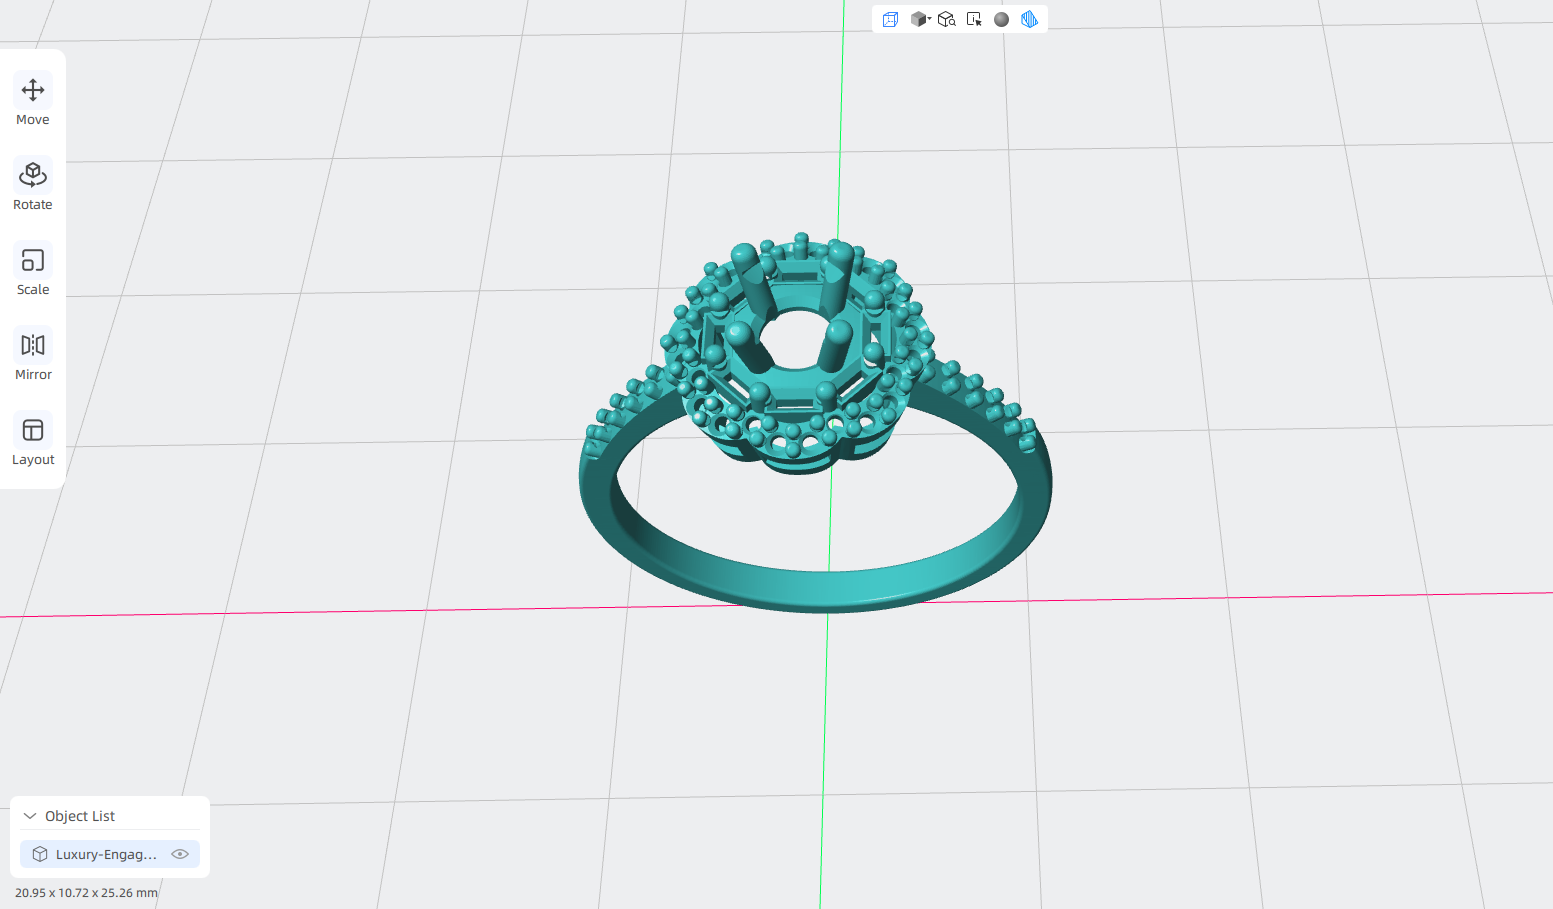Select the Luxury-Engag... object in list
This screenshot has height=909, width=1553.
point(110,854)
